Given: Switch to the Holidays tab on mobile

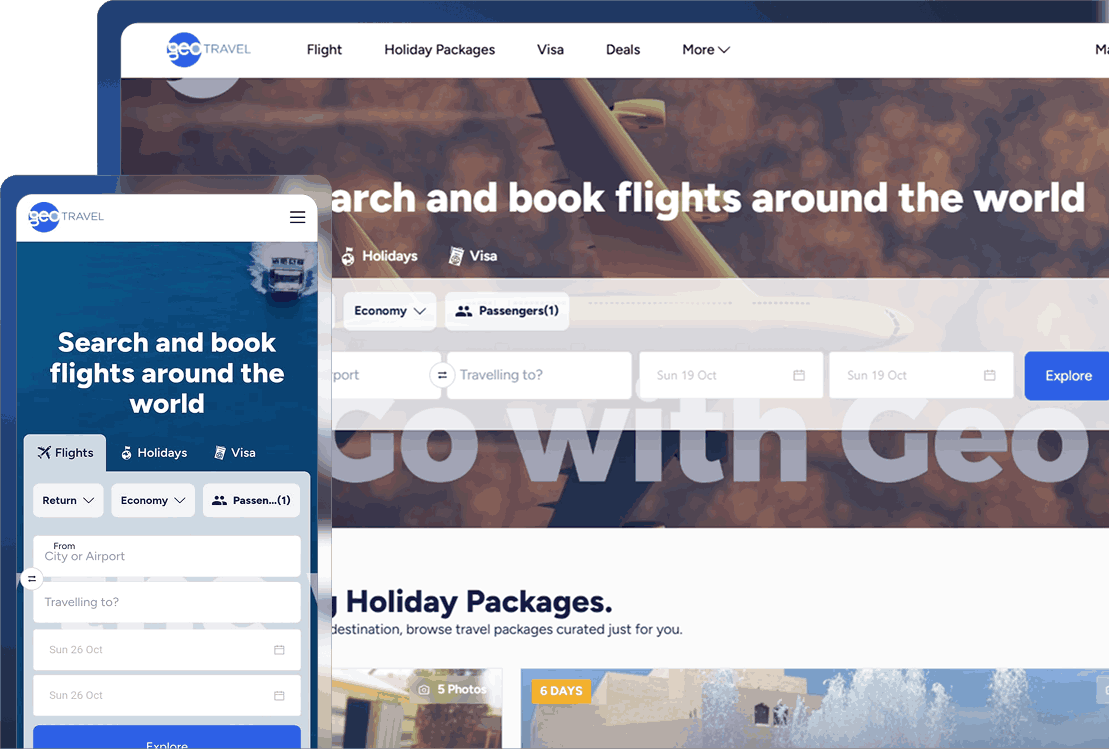Looking at the screenshot, I should pos(154,453).
